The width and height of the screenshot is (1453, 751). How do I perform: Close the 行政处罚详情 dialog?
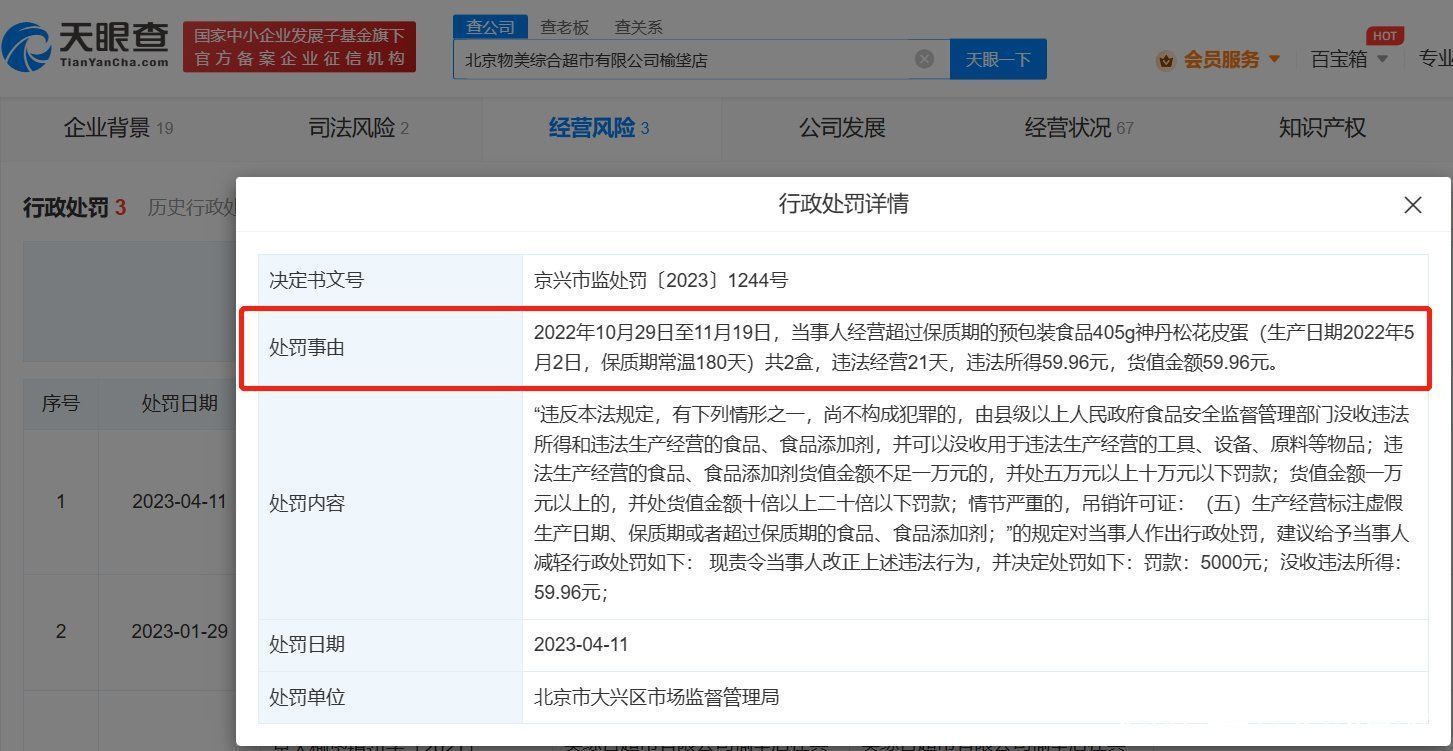[1412, 205]
